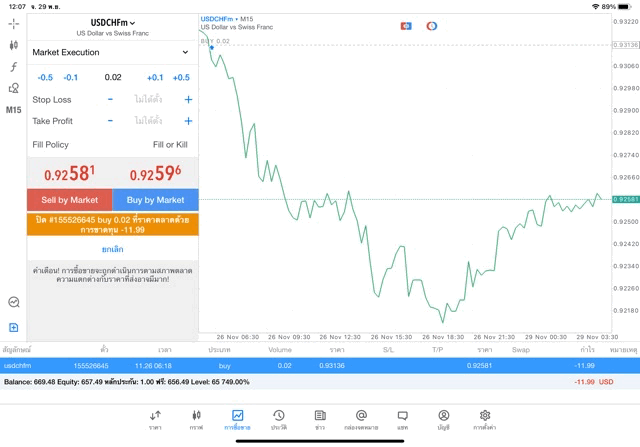Increase volume by +0.1
Screen dimensions: 640x447
[x=155, y=78]
